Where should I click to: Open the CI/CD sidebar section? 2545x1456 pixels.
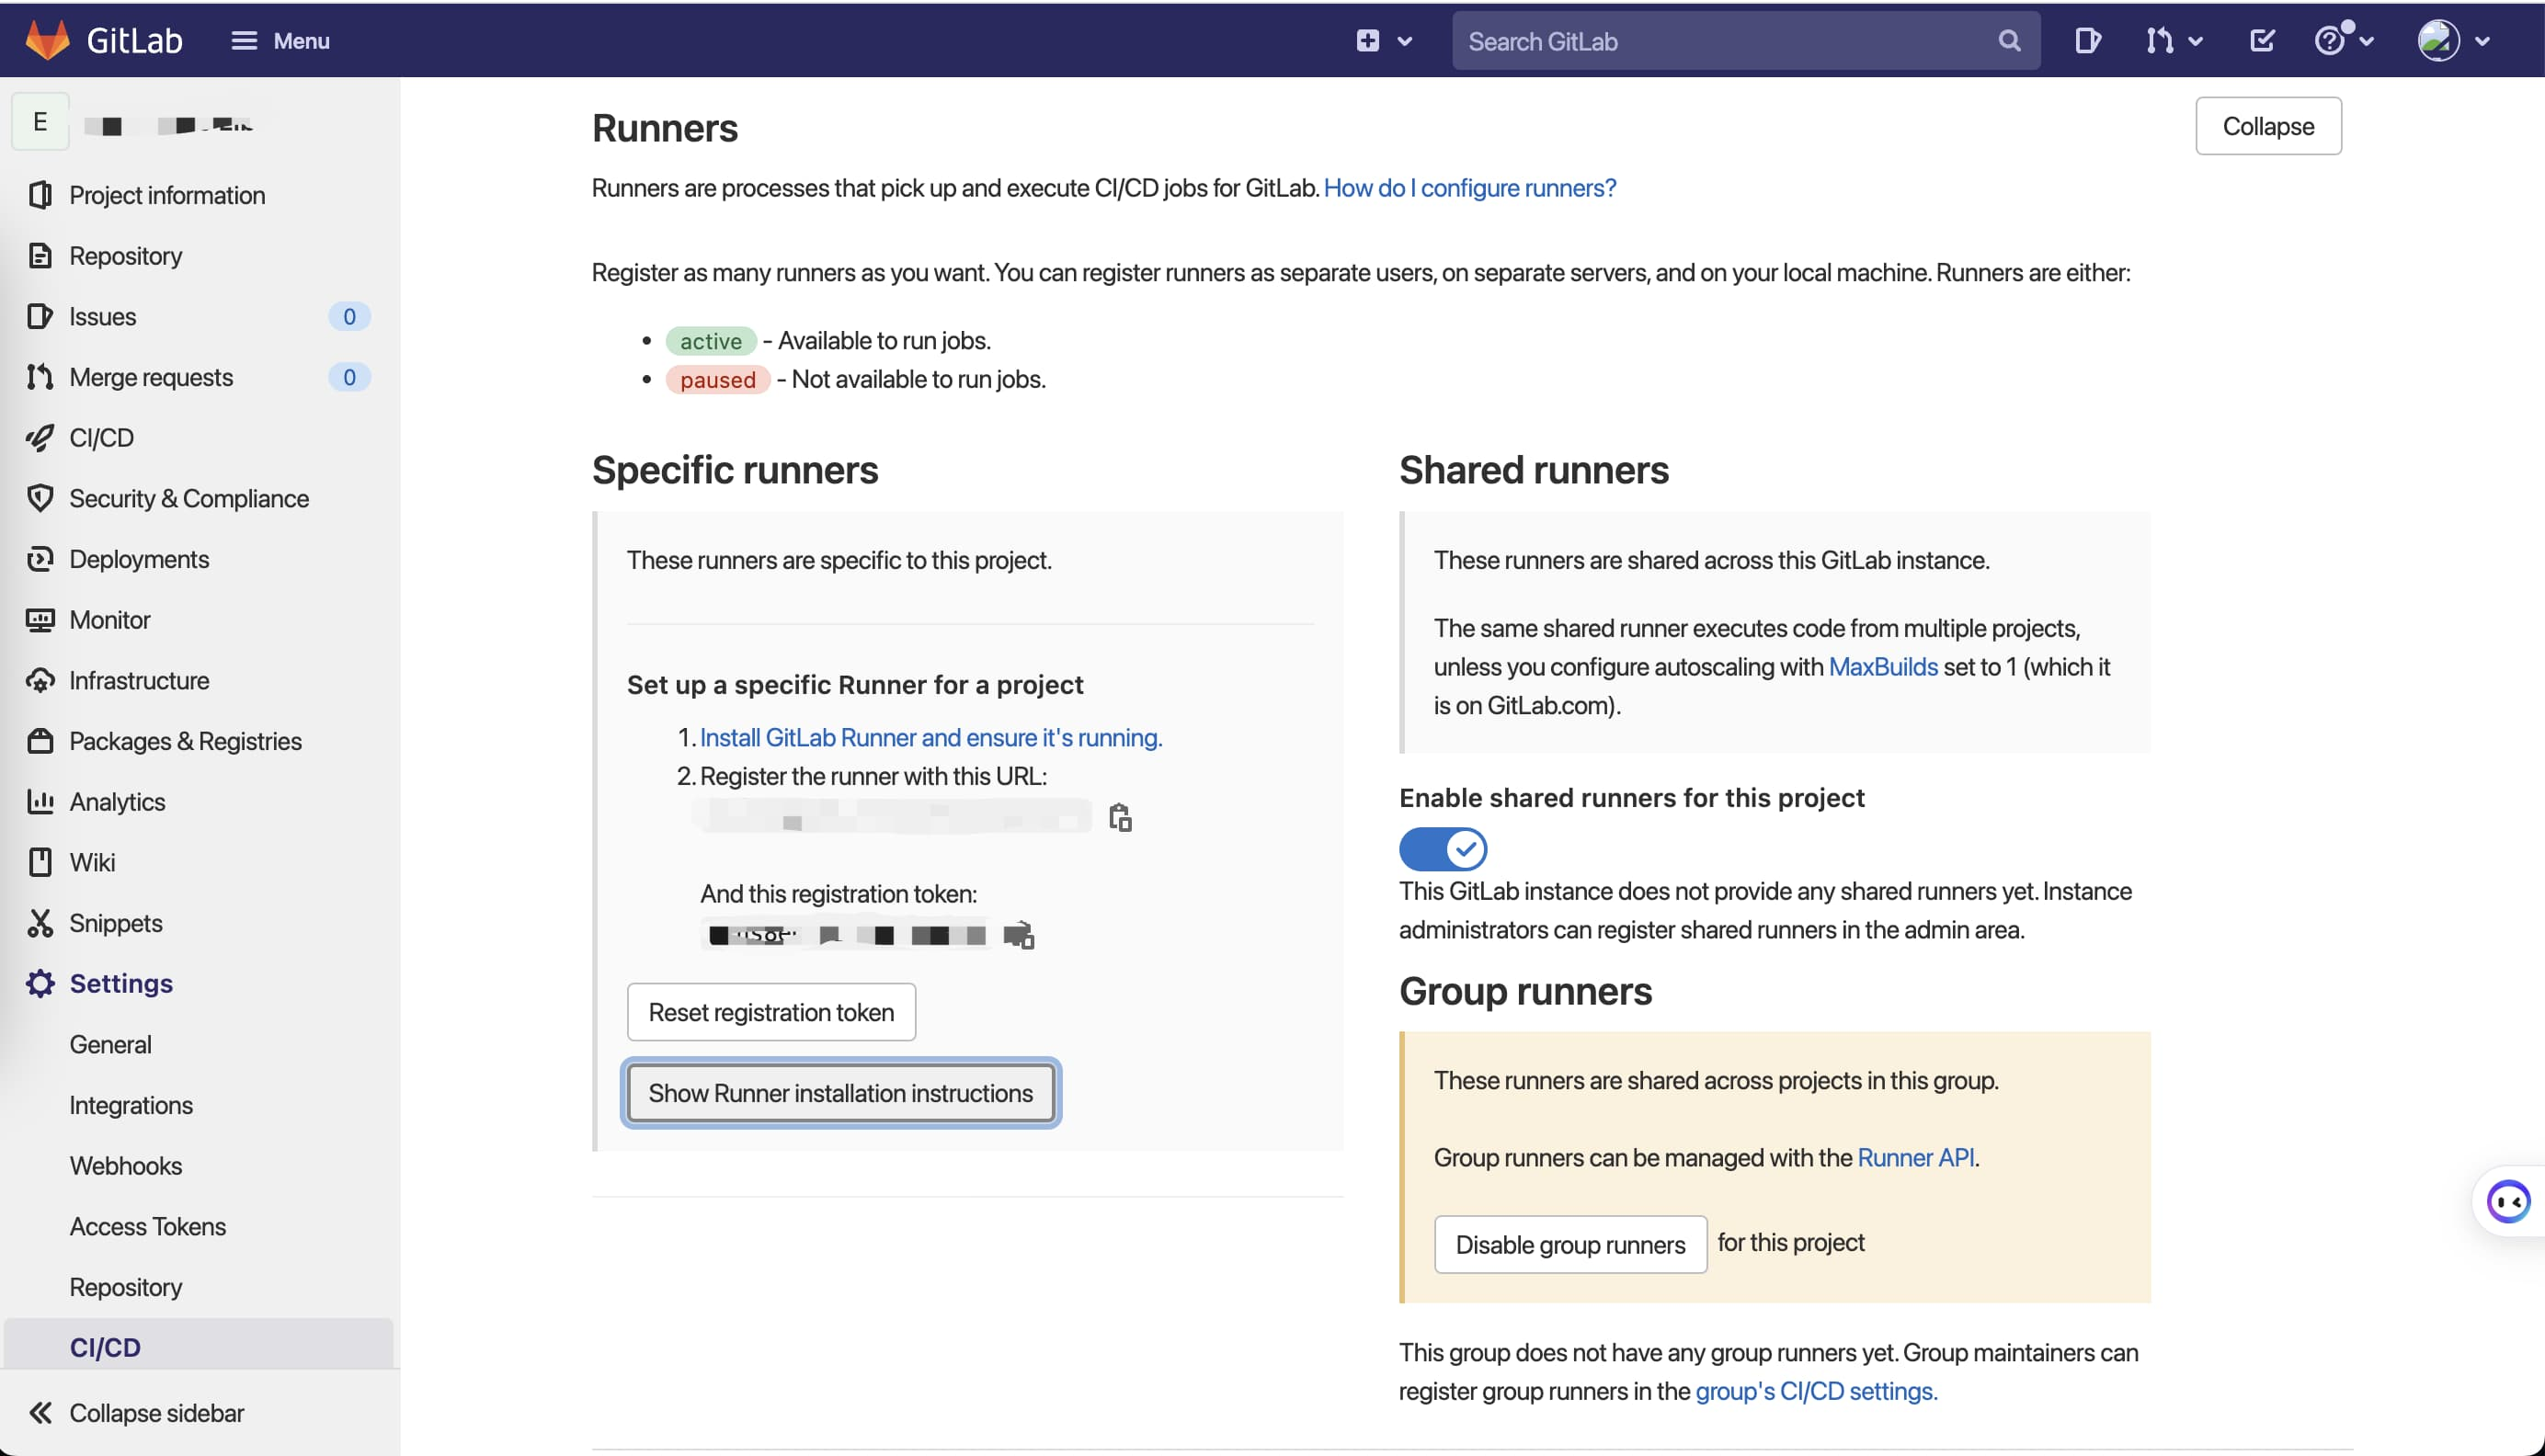point(99,437)
